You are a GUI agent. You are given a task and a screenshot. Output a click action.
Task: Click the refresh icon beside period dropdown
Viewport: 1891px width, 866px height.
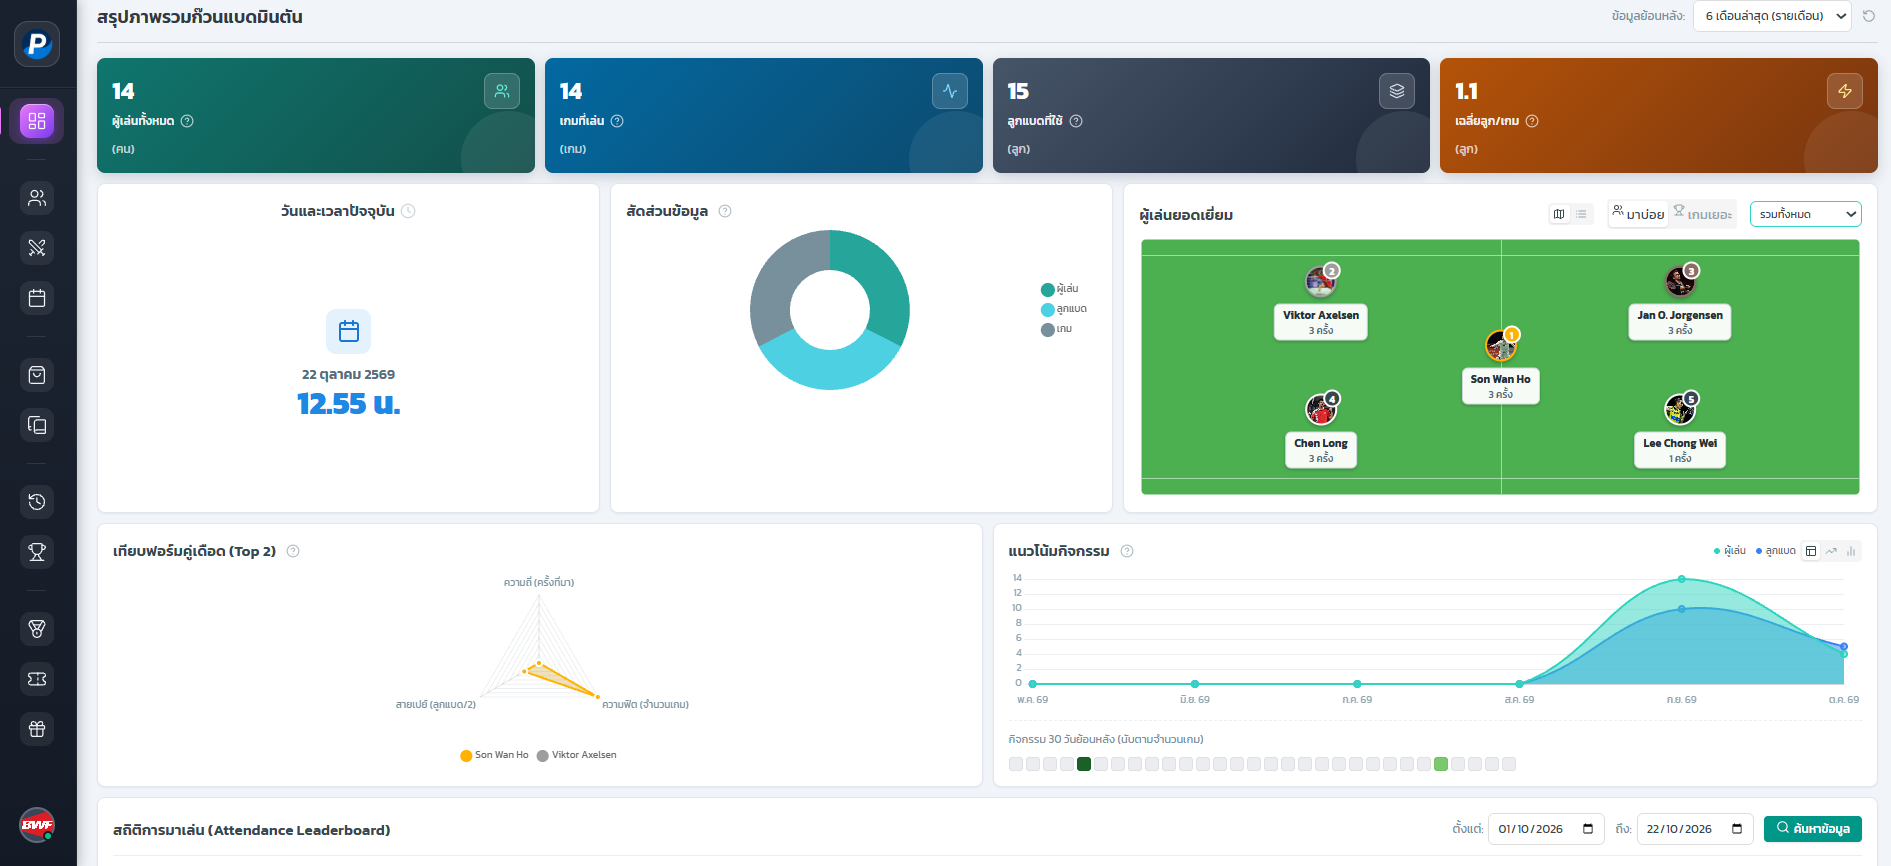[1868, 16]
